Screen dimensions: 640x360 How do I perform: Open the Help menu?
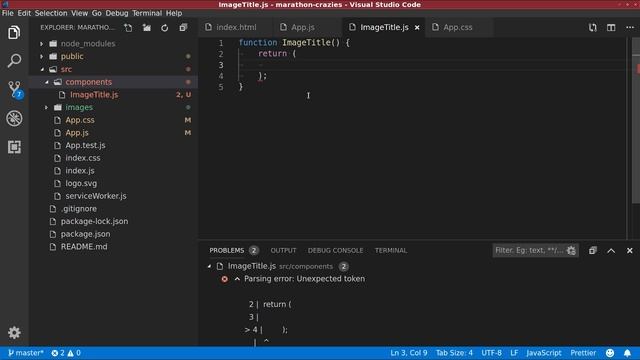174,13
